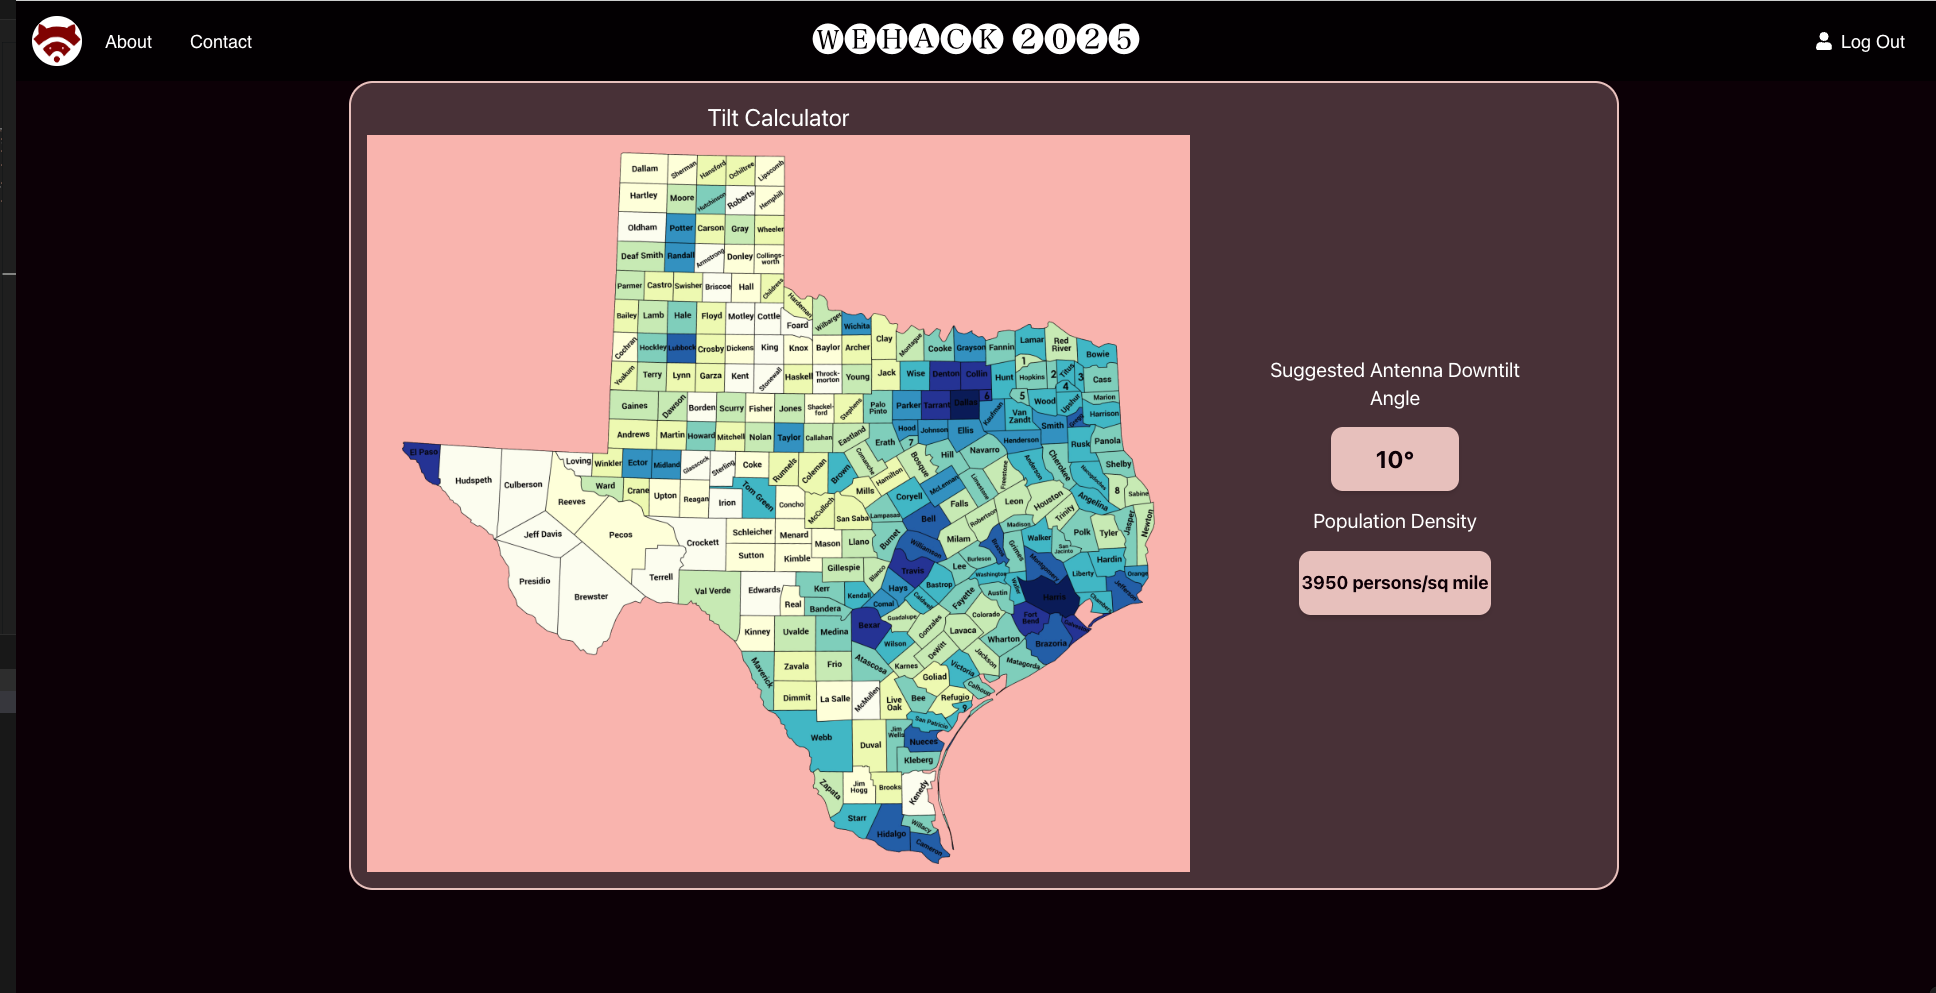This screenshot has width=1936, height=993.
Task: Select Gray county on the map
Action: tap(739, 229)
